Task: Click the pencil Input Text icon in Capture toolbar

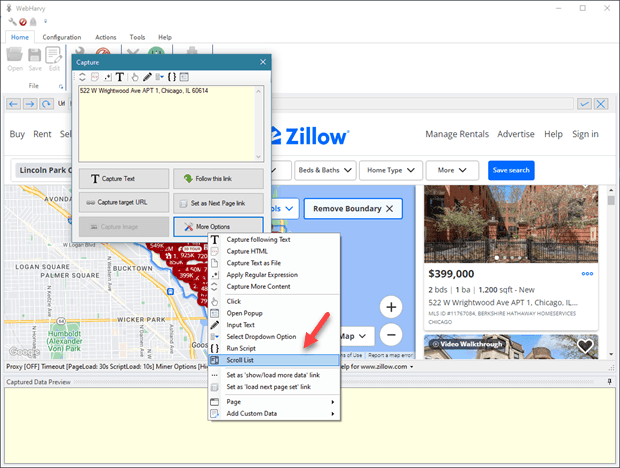Action: [147, 77]
